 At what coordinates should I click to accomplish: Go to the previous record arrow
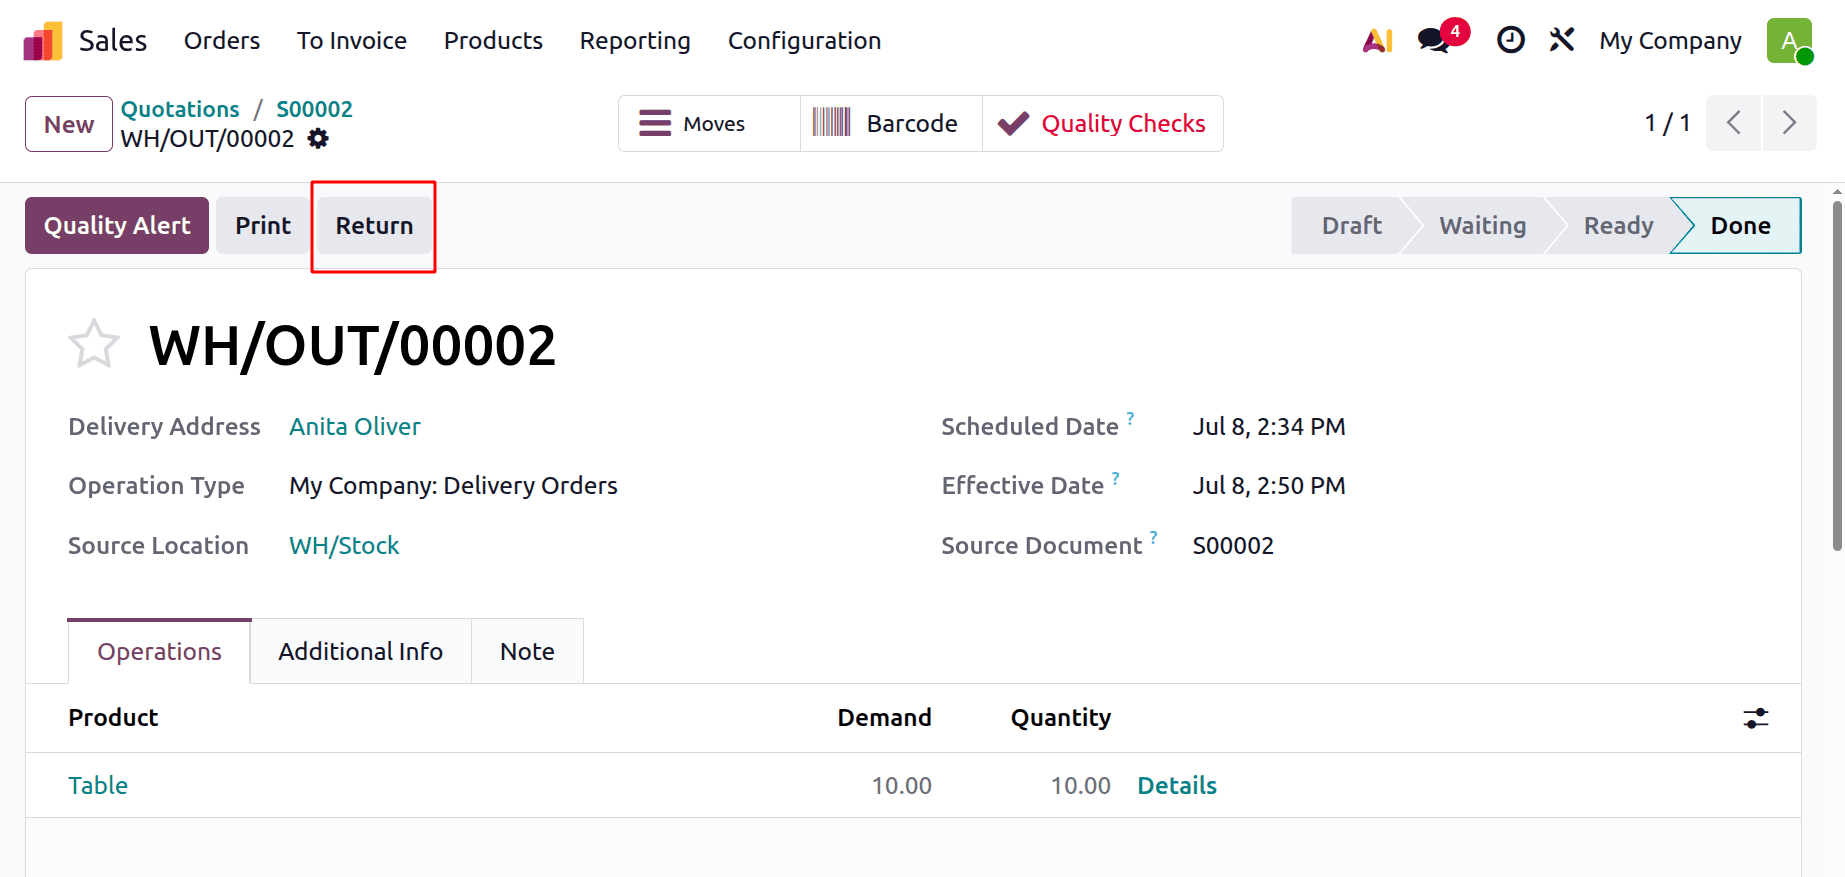[1734, 123]
